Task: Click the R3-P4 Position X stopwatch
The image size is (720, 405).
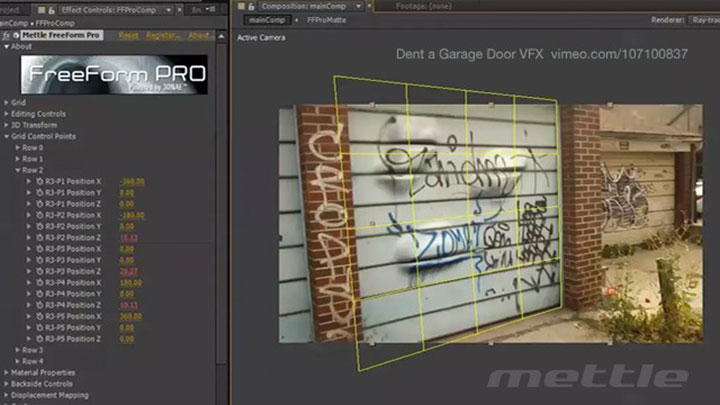Action: [x=39, y=283]
